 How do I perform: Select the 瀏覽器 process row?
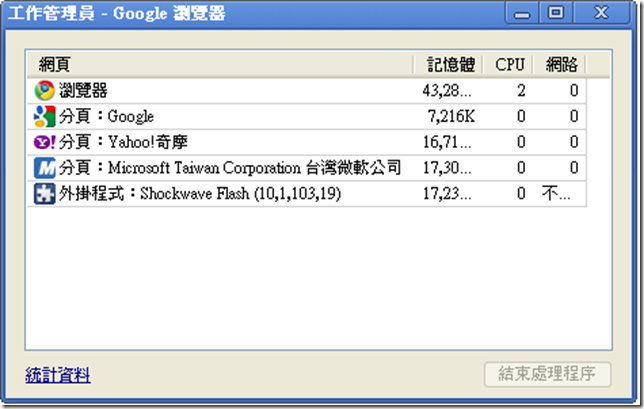[x=307, y=90]
